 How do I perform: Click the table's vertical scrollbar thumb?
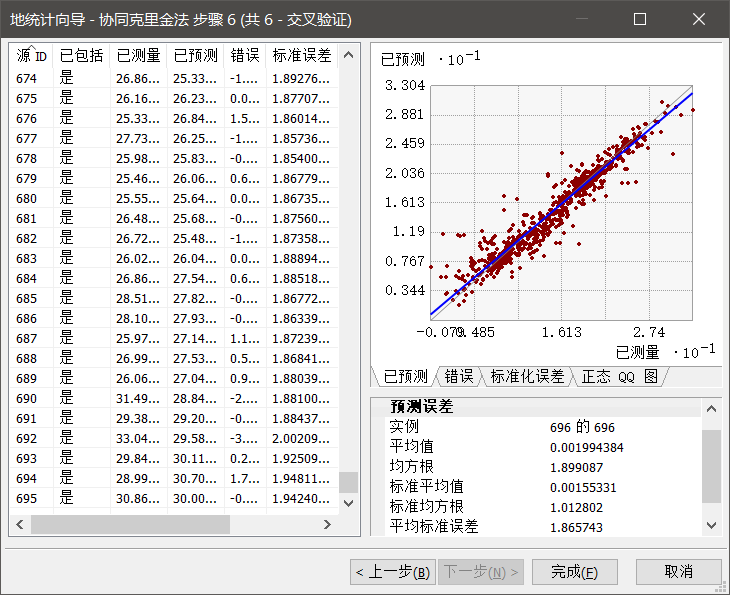click(x=348, y=482)
